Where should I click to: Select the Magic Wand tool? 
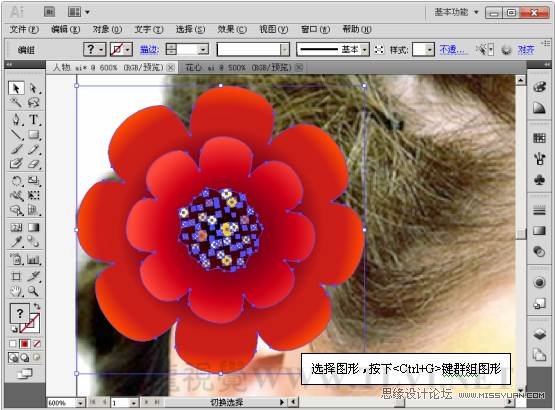point(16,103)
